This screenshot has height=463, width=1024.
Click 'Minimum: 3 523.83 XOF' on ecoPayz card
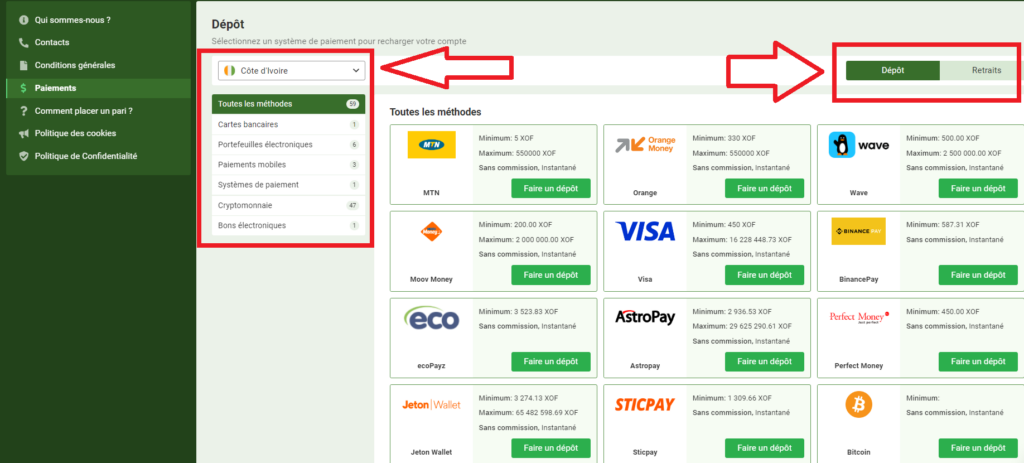click(518, 311)
